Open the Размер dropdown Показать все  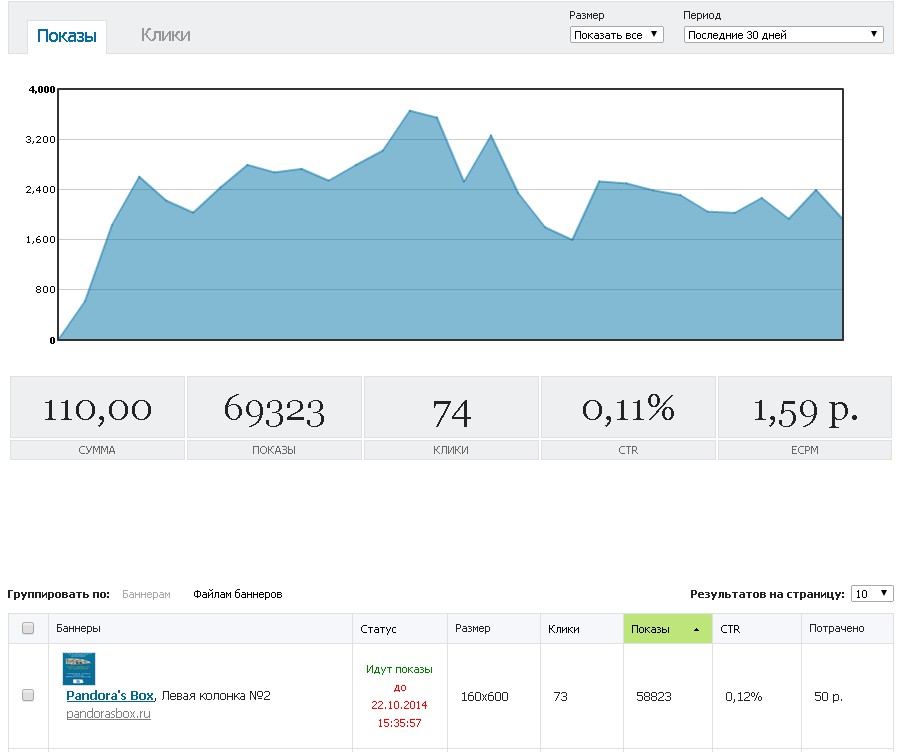(616, 35)
